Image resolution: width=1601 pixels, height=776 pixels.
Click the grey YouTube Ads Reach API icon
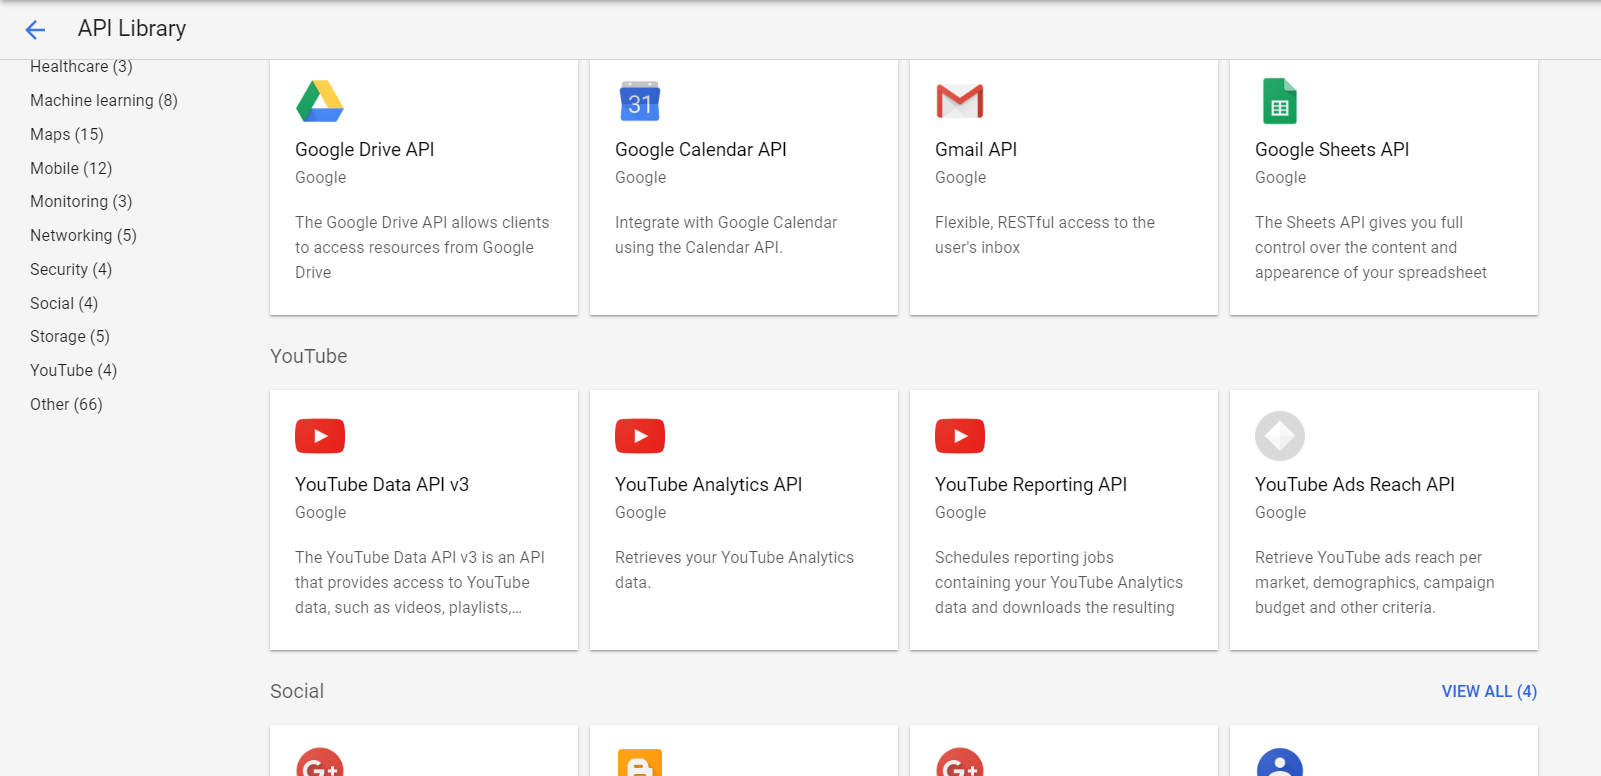click(1280, 436)
